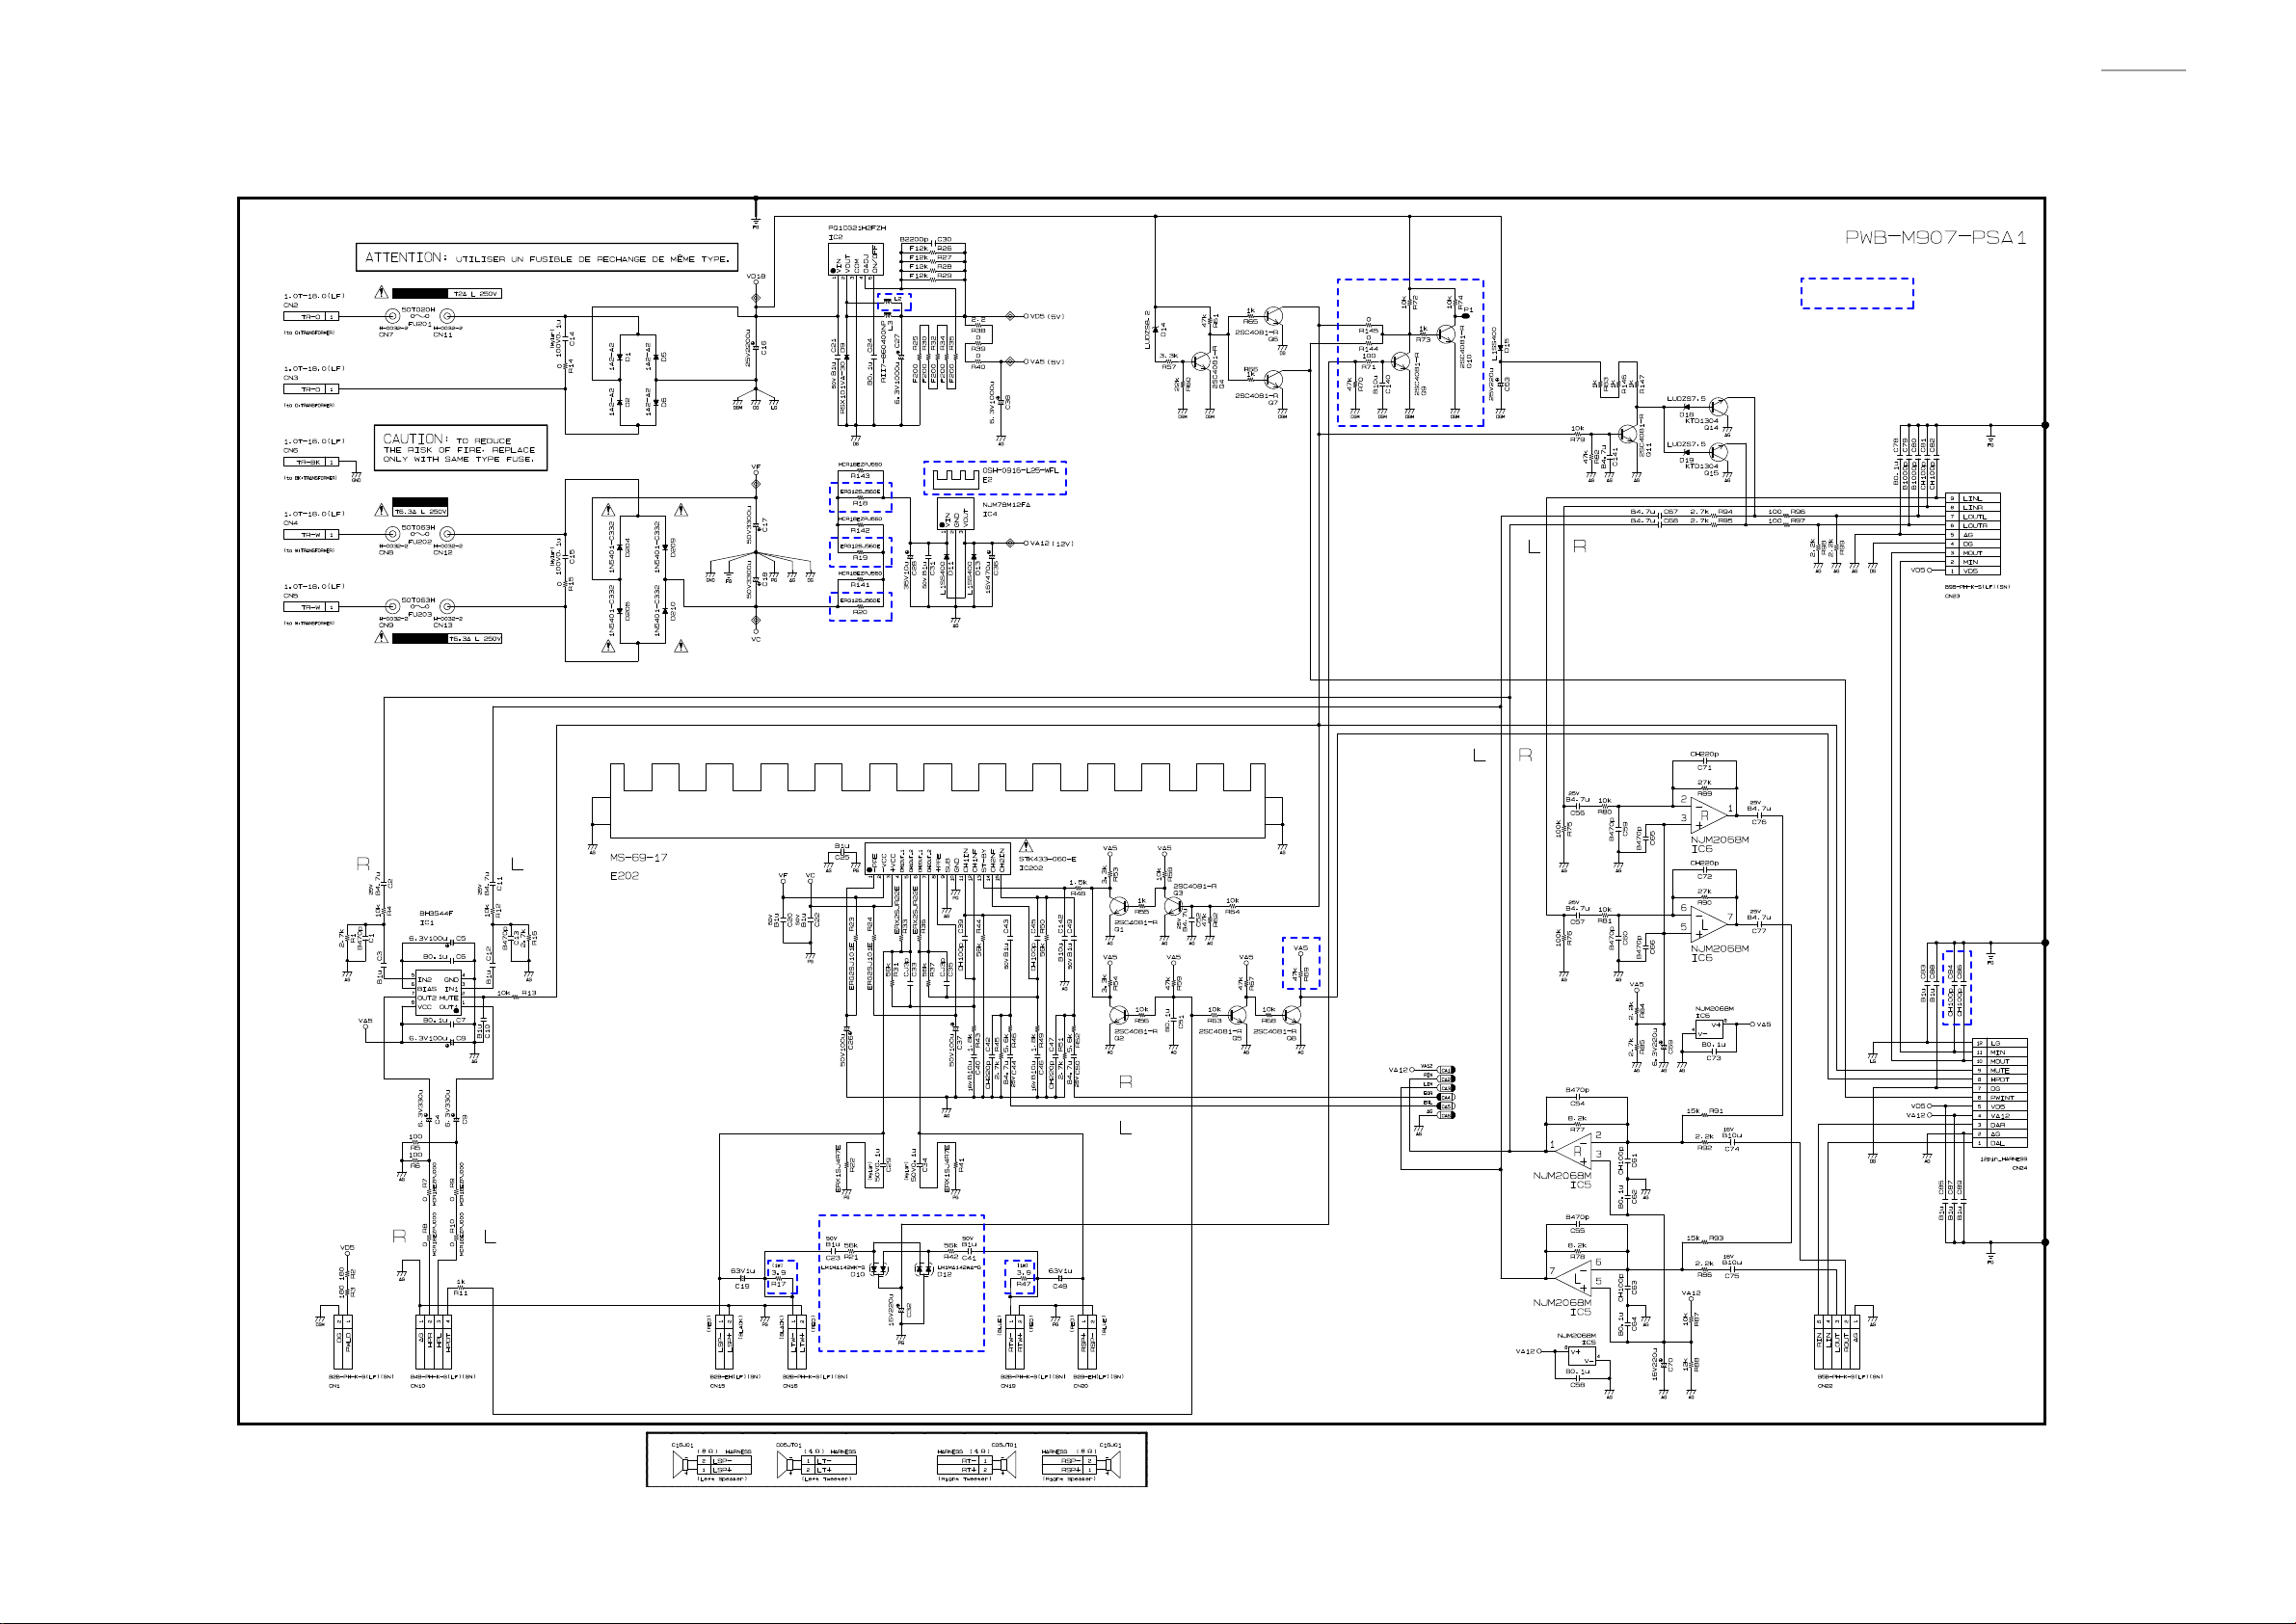This screenshot has width=2296, height=1624.
Task: Click the empty dashed box below board title
Action: 1857,293
